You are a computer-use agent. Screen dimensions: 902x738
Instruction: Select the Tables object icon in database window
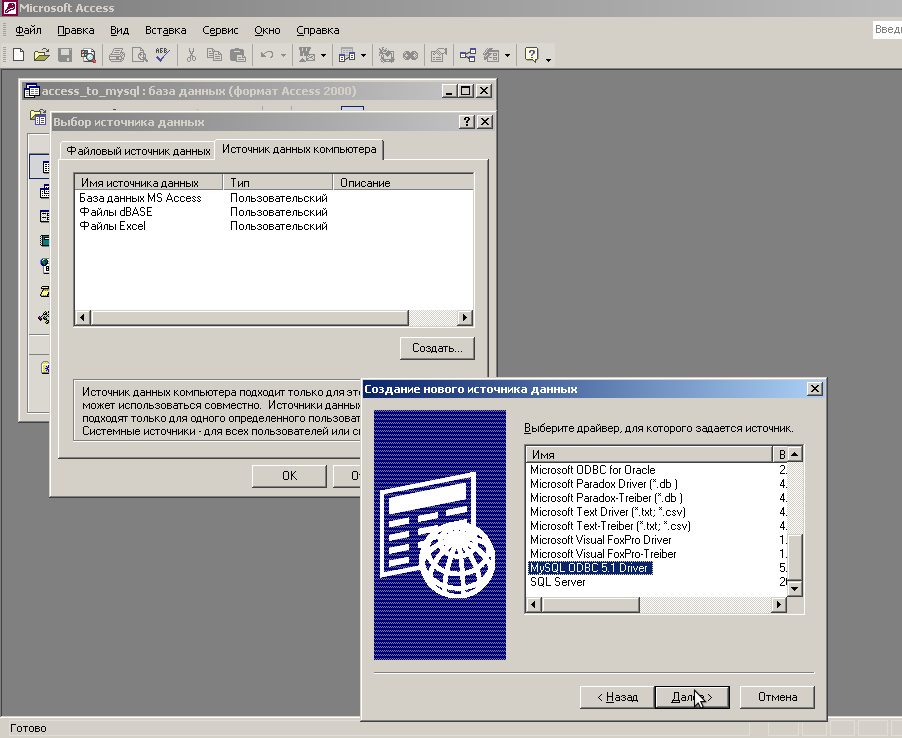44,167
